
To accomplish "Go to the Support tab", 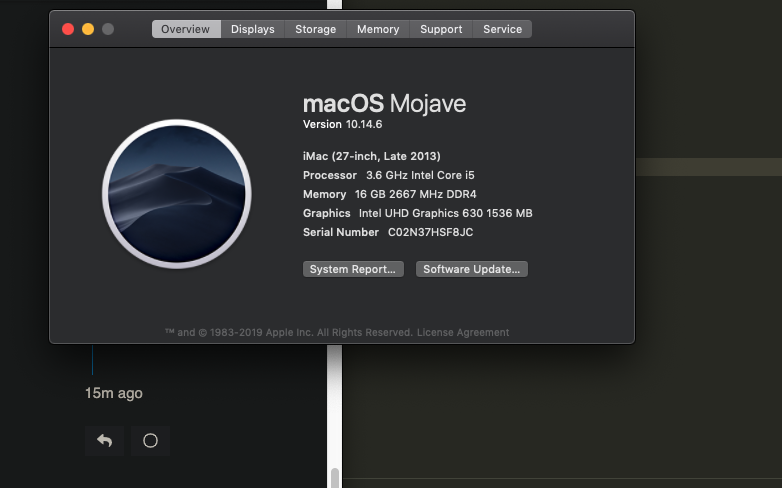I will click(x=441, y=29).
